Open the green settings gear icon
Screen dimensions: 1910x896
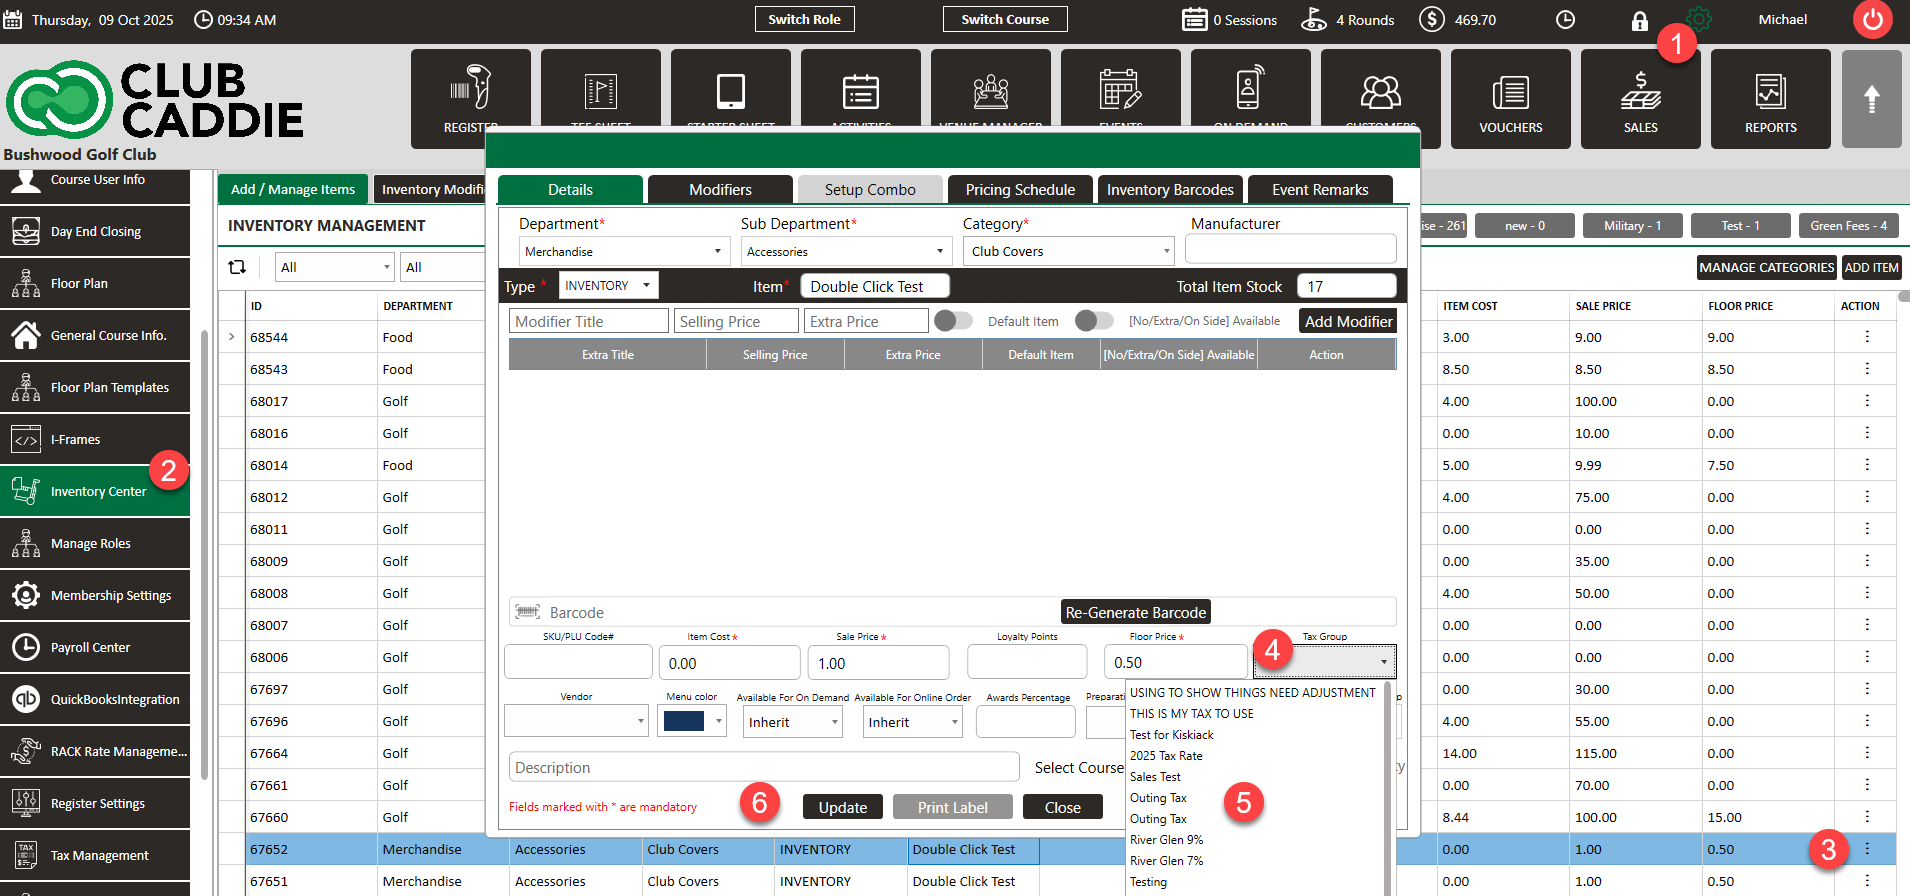pos(1699,19)
